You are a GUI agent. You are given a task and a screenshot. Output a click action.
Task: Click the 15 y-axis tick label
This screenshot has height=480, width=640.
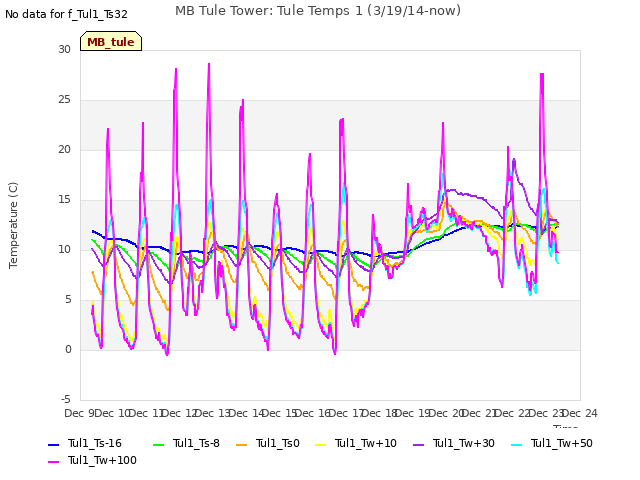click(64, 200)
